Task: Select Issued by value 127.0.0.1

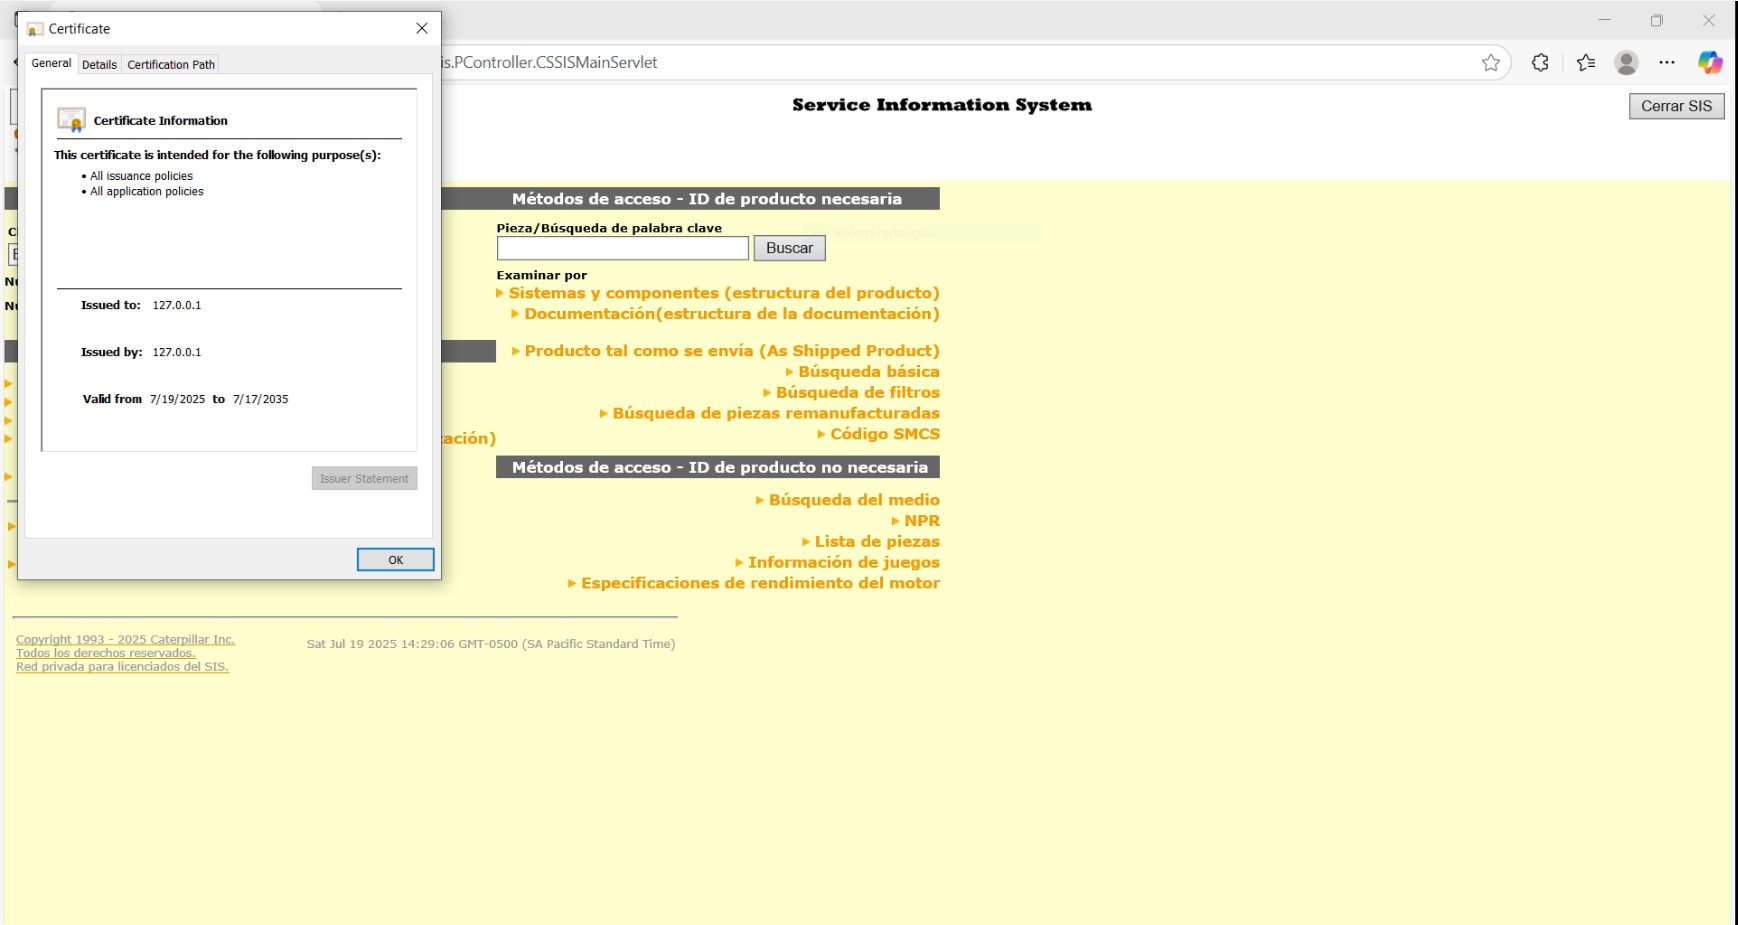Action: click(x=177, y=352)
